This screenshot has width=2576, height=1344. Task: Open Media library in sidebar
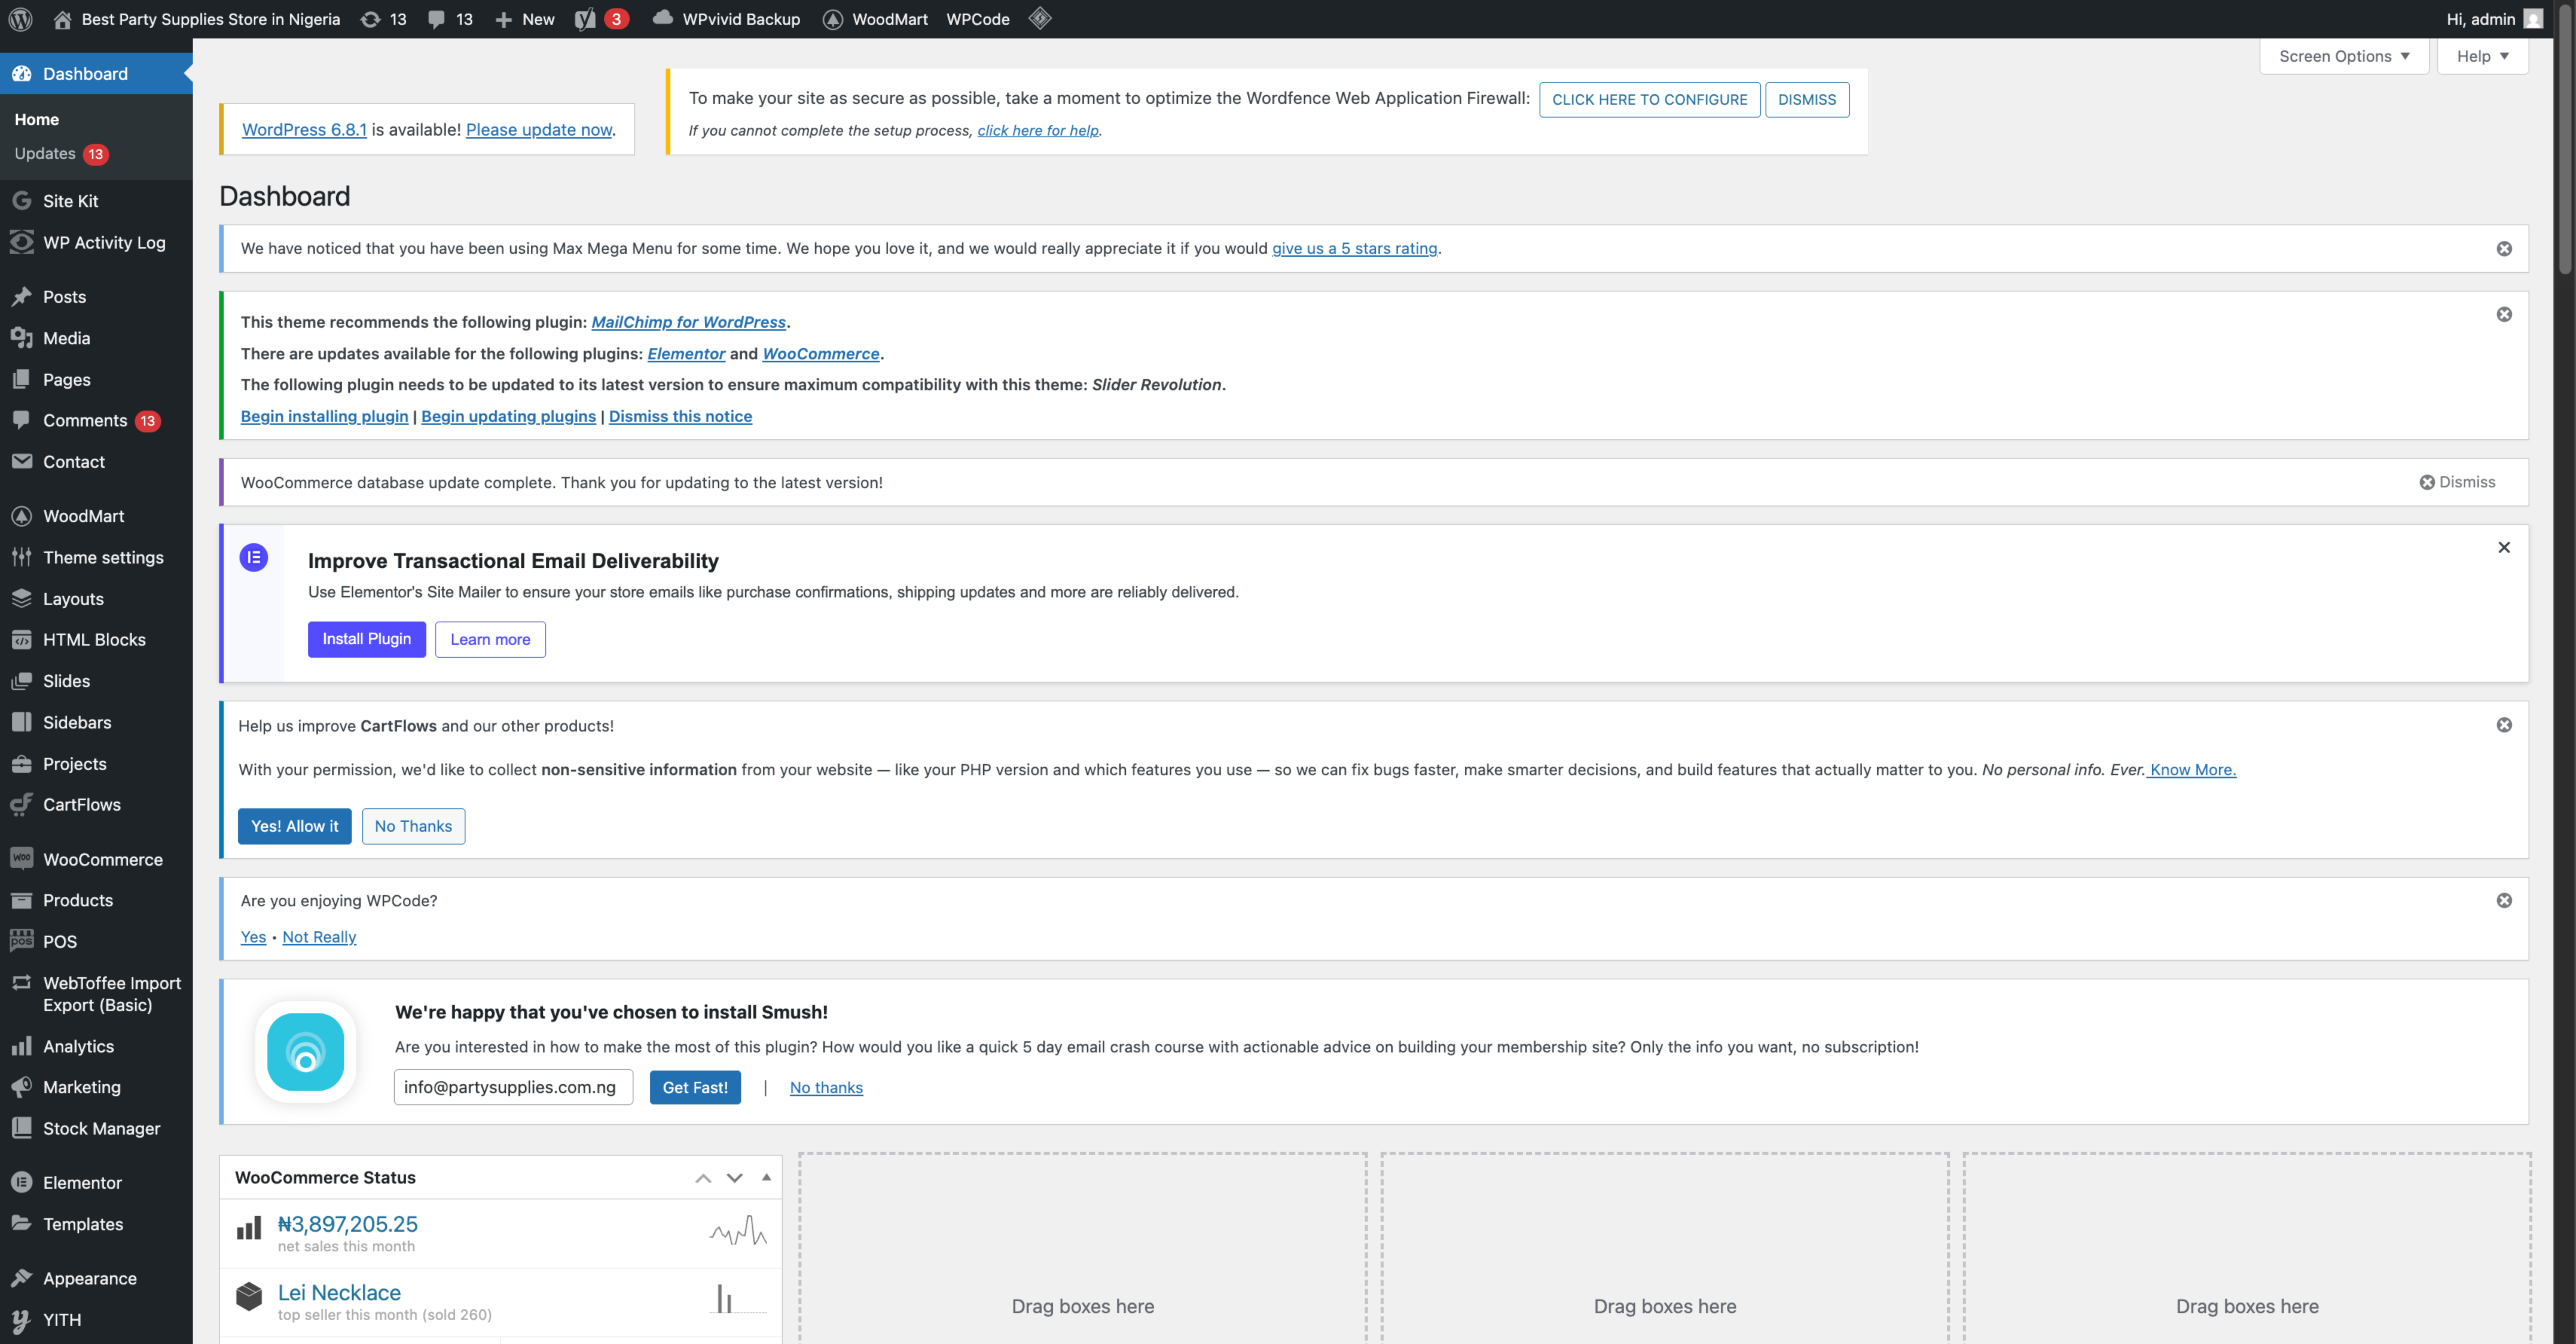point(96,338)
